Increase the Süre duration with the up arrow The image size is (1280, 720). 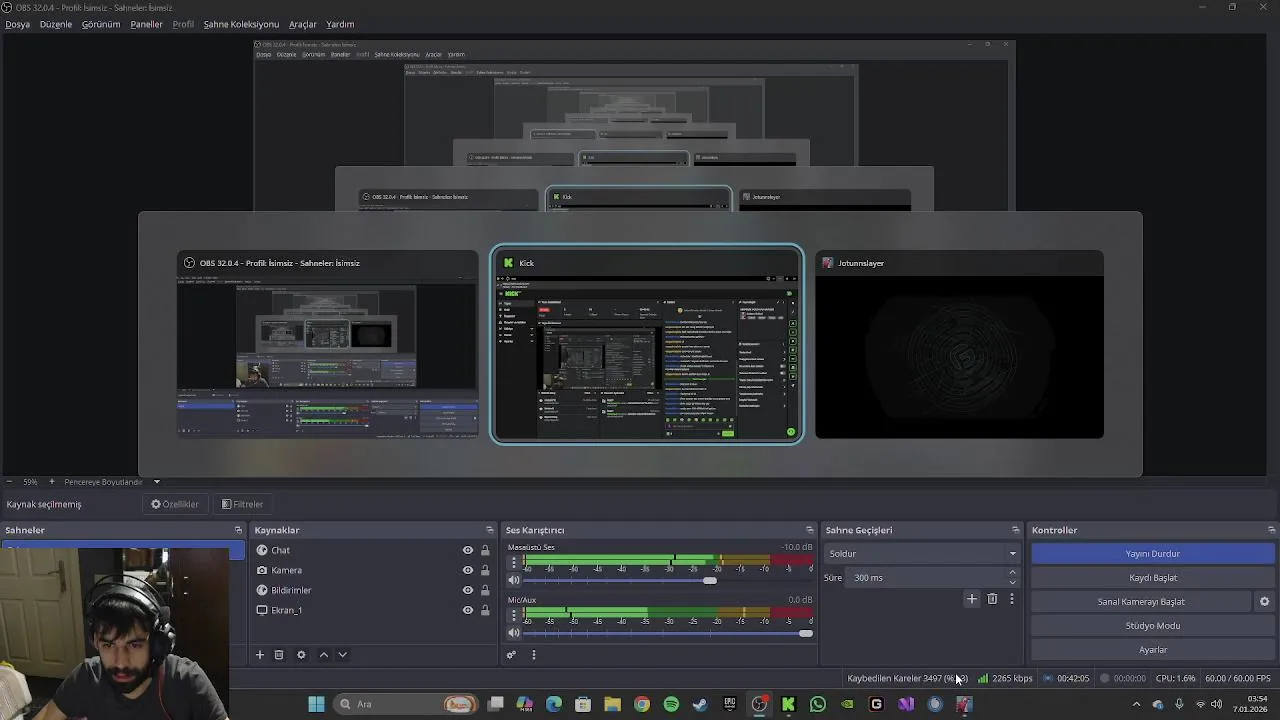(x=1012, y=573)
